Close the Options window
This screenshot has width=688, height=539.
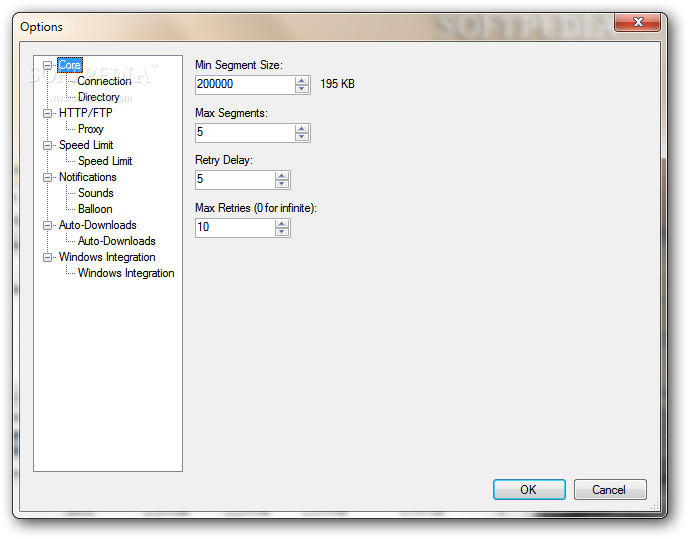tap(638, 22)
